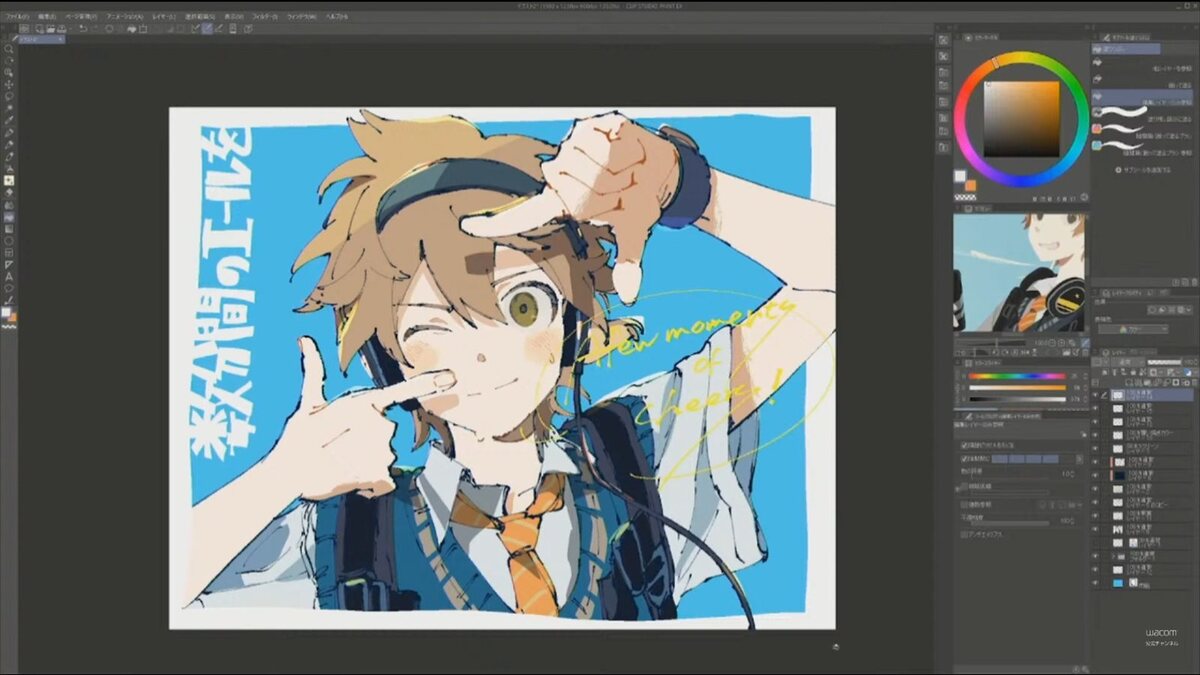This screenshot has height=675, width=1200.
Task: Choose the 囲って塗る sub tool
Action: 1141,83
